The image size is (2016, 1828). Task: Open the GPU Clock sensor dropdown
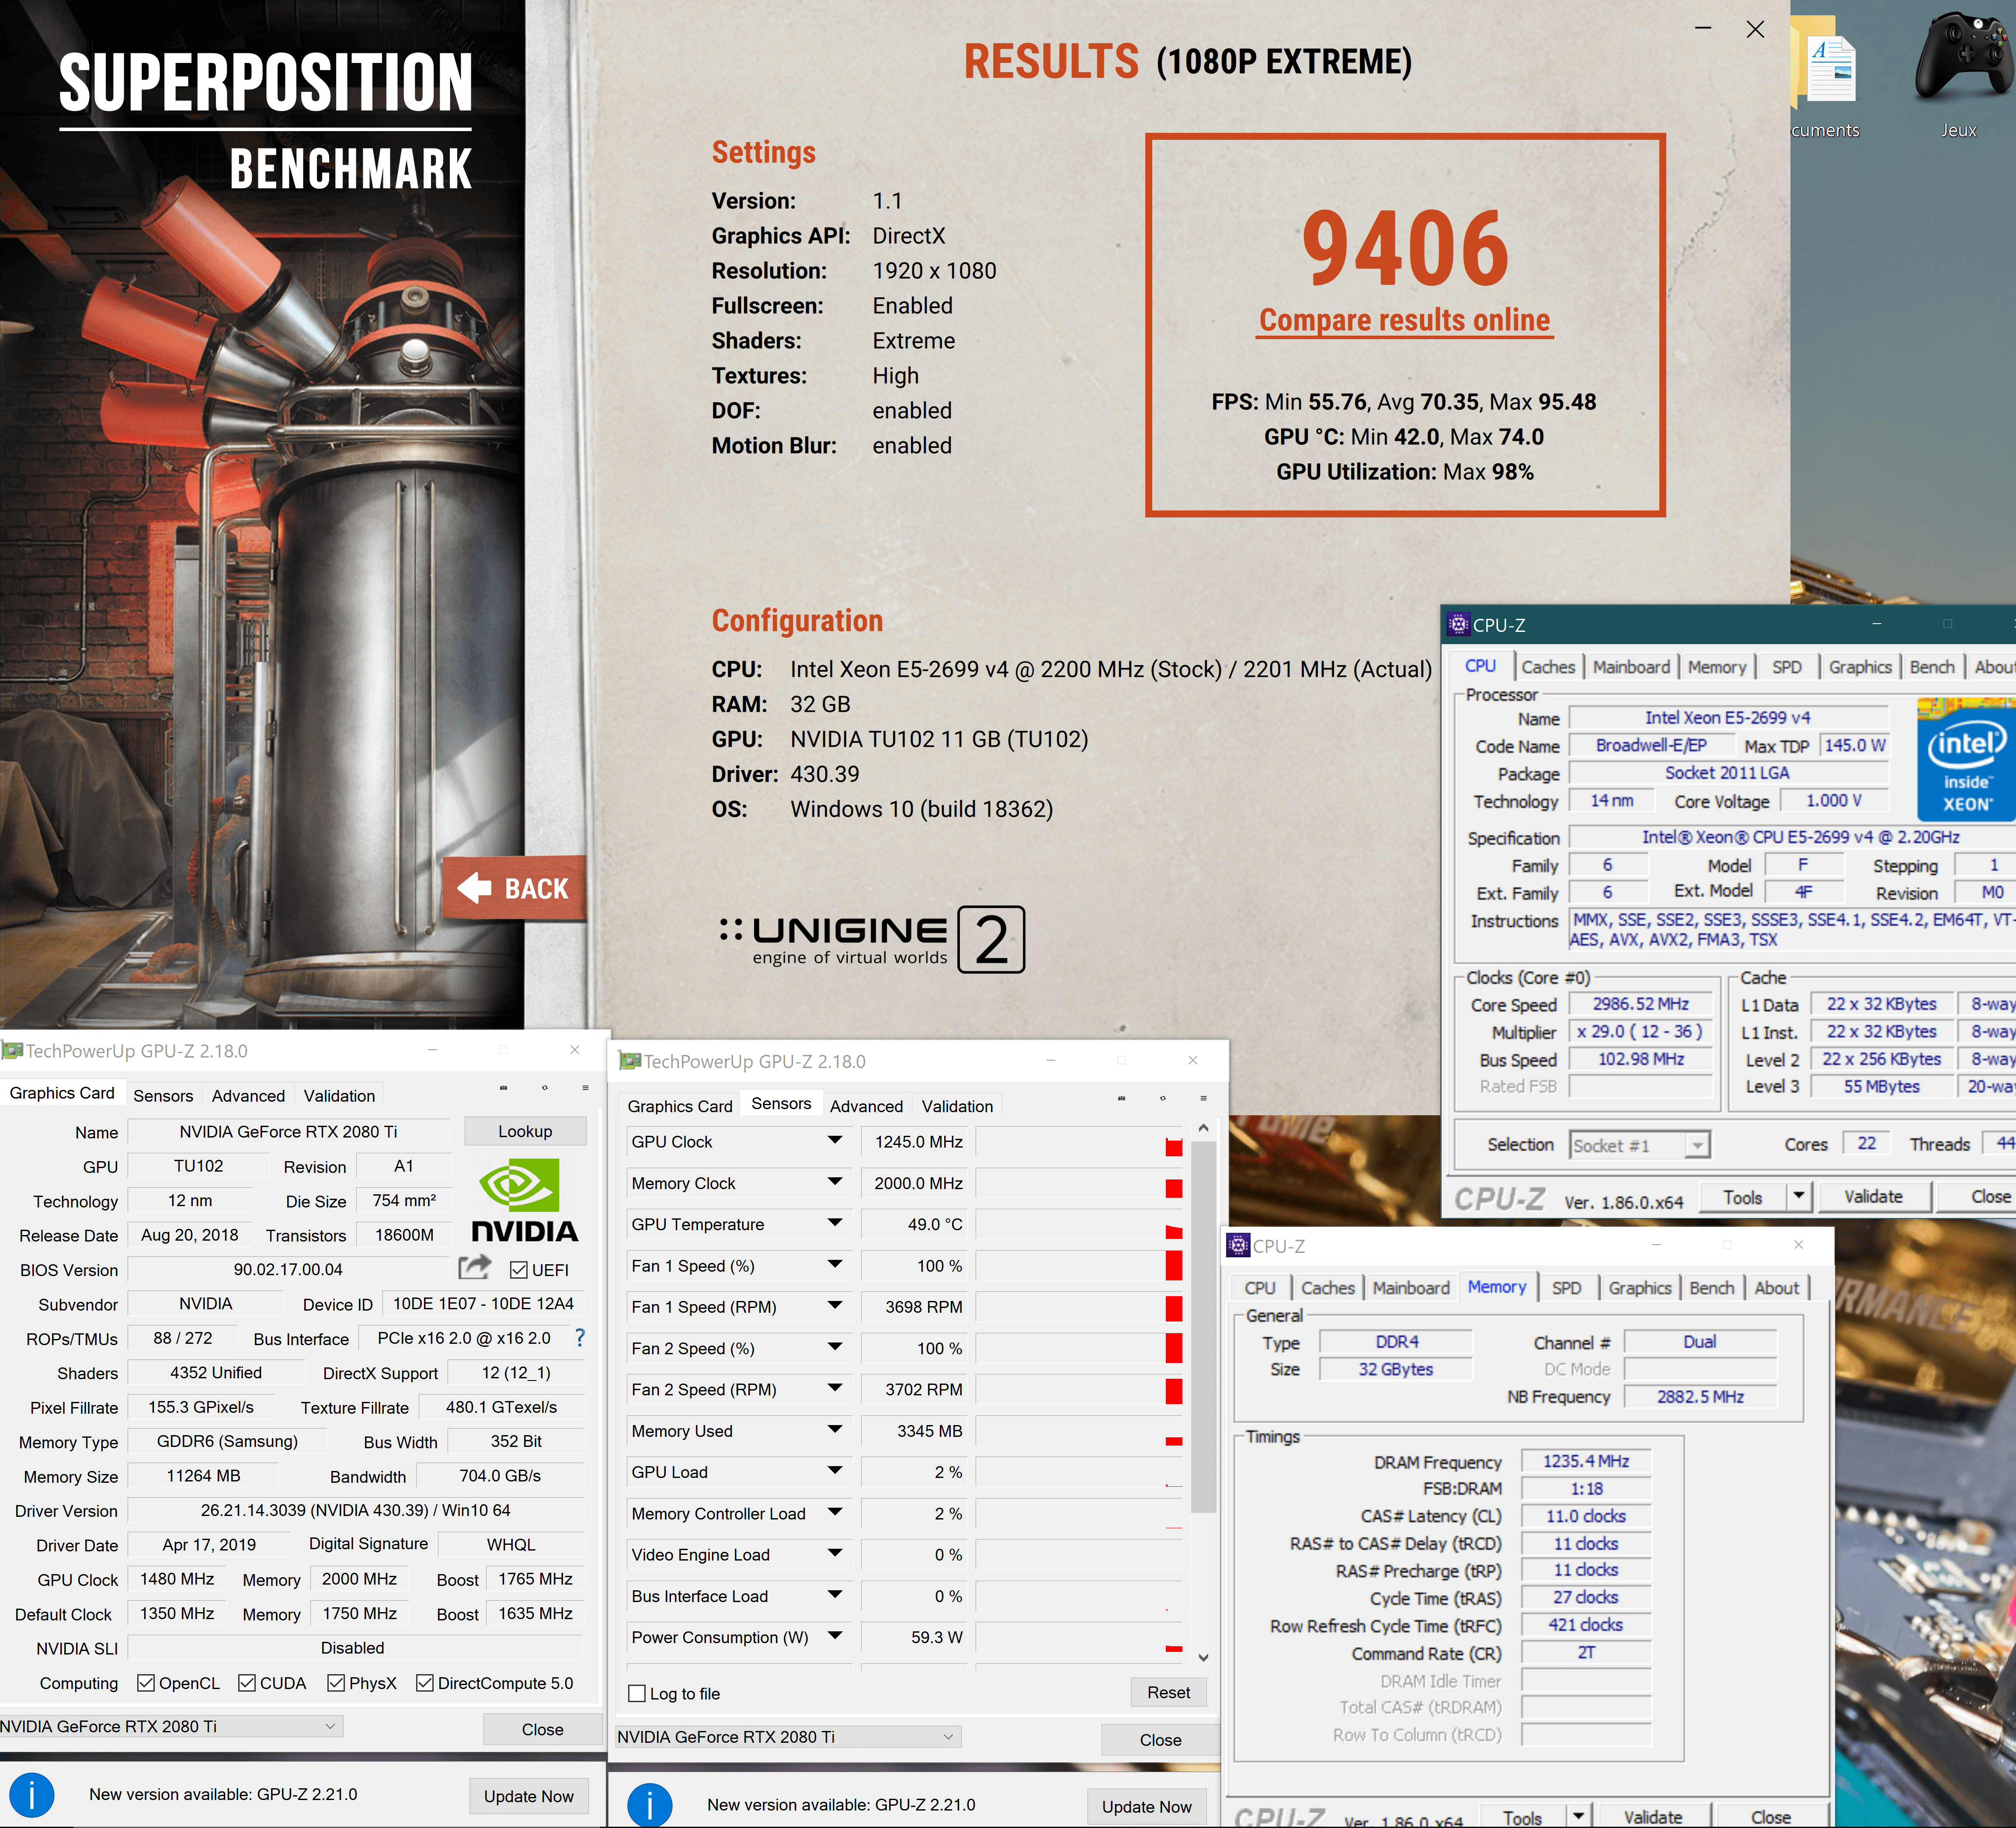834,1140
